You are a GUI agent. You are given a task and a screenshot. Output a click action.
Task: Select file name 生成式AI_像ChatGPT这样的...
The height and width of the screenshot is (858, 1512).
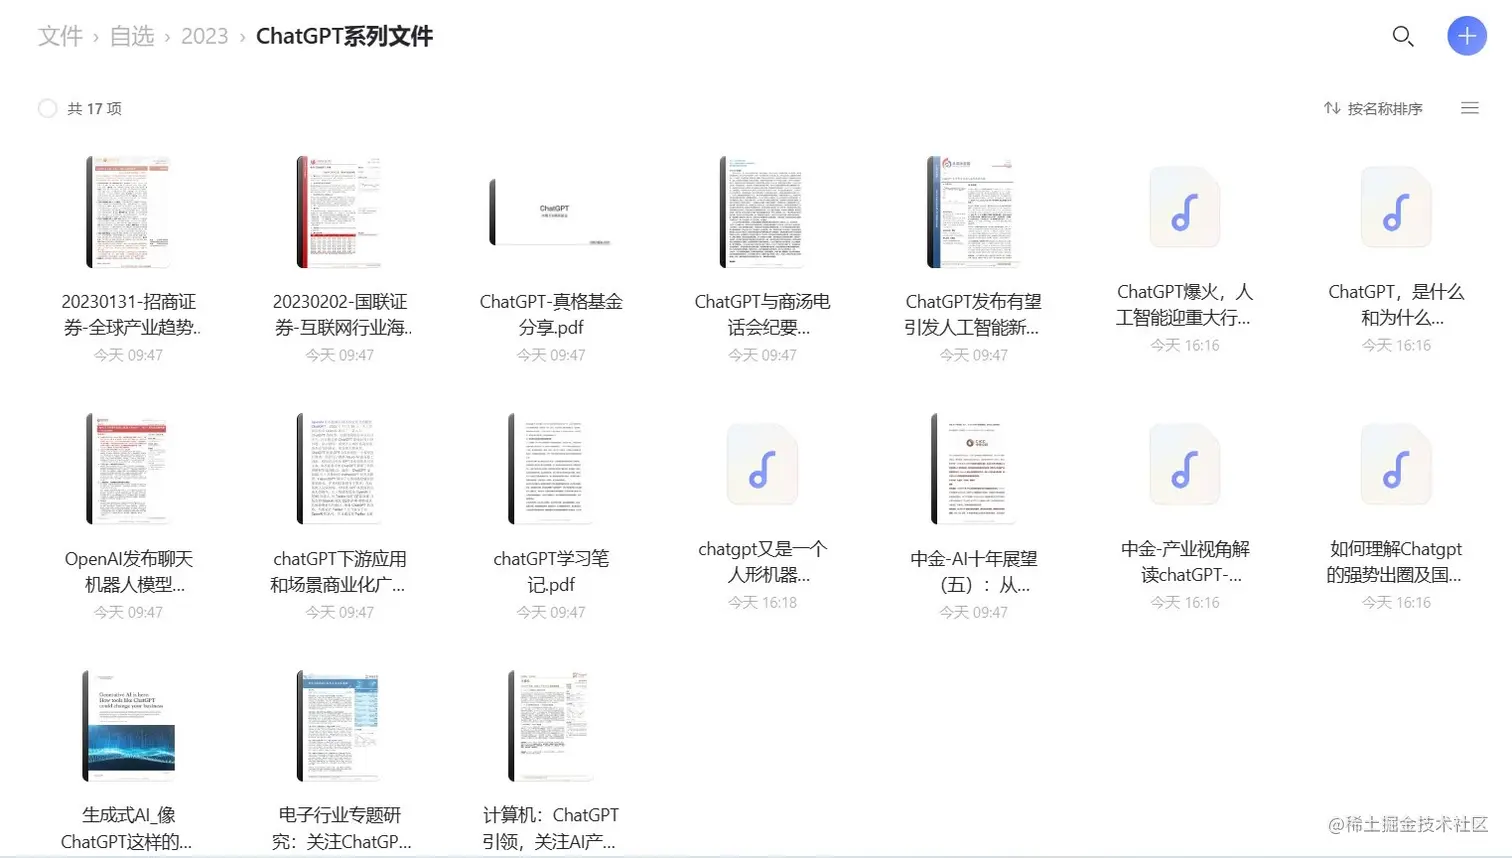(128, 828)
